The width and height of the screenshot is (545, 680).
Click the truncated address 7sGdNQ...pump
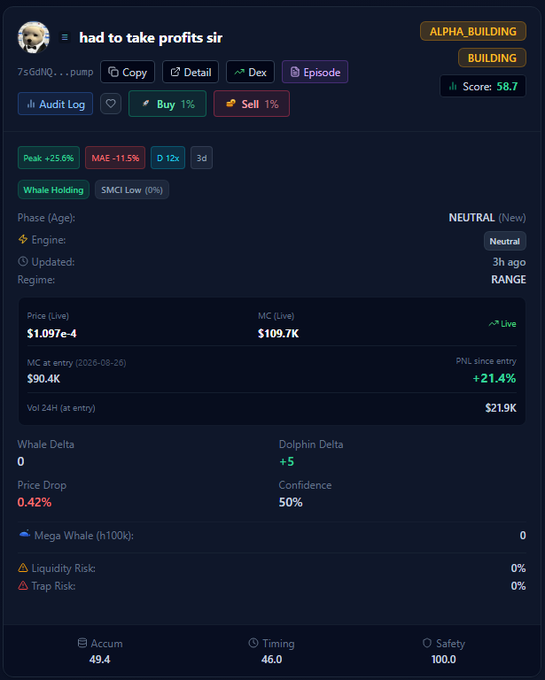point(55,72)
